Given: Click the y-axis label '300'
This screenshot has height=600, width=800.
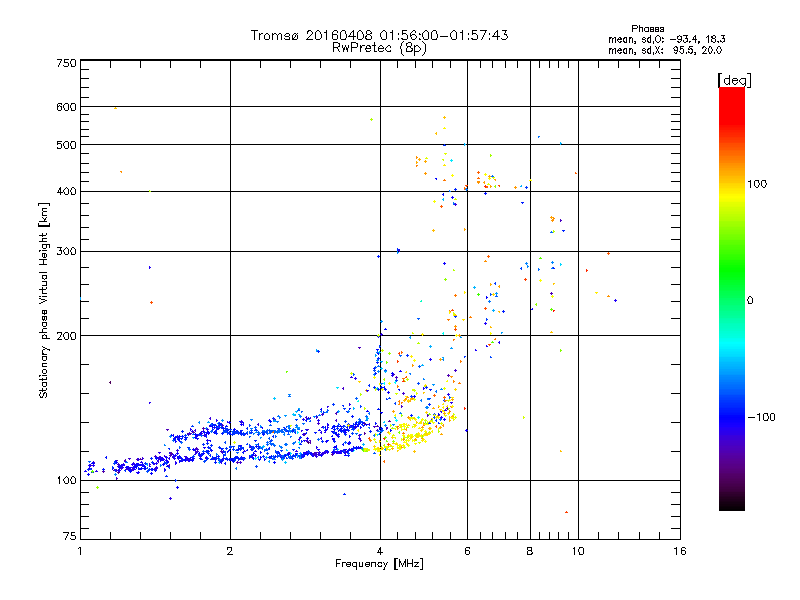Looking at the screenshot, I should [x=66, y=252].
